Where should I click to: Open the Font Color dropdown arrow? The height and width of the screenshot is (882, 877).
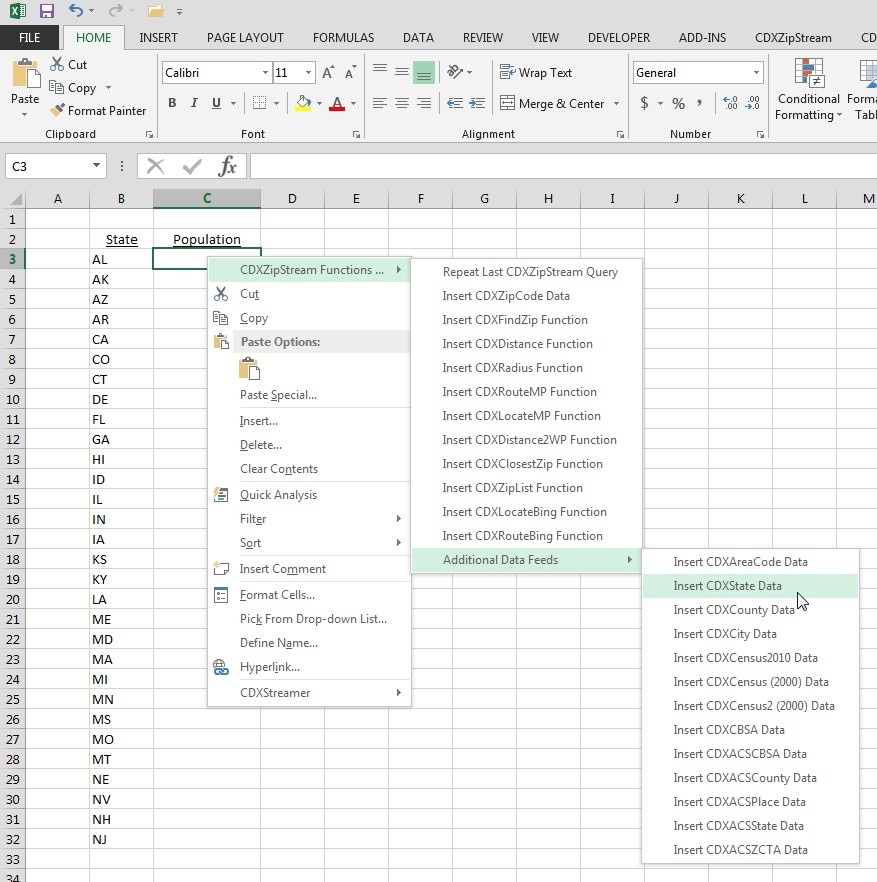pyautogui.click(x=353, y=104)
